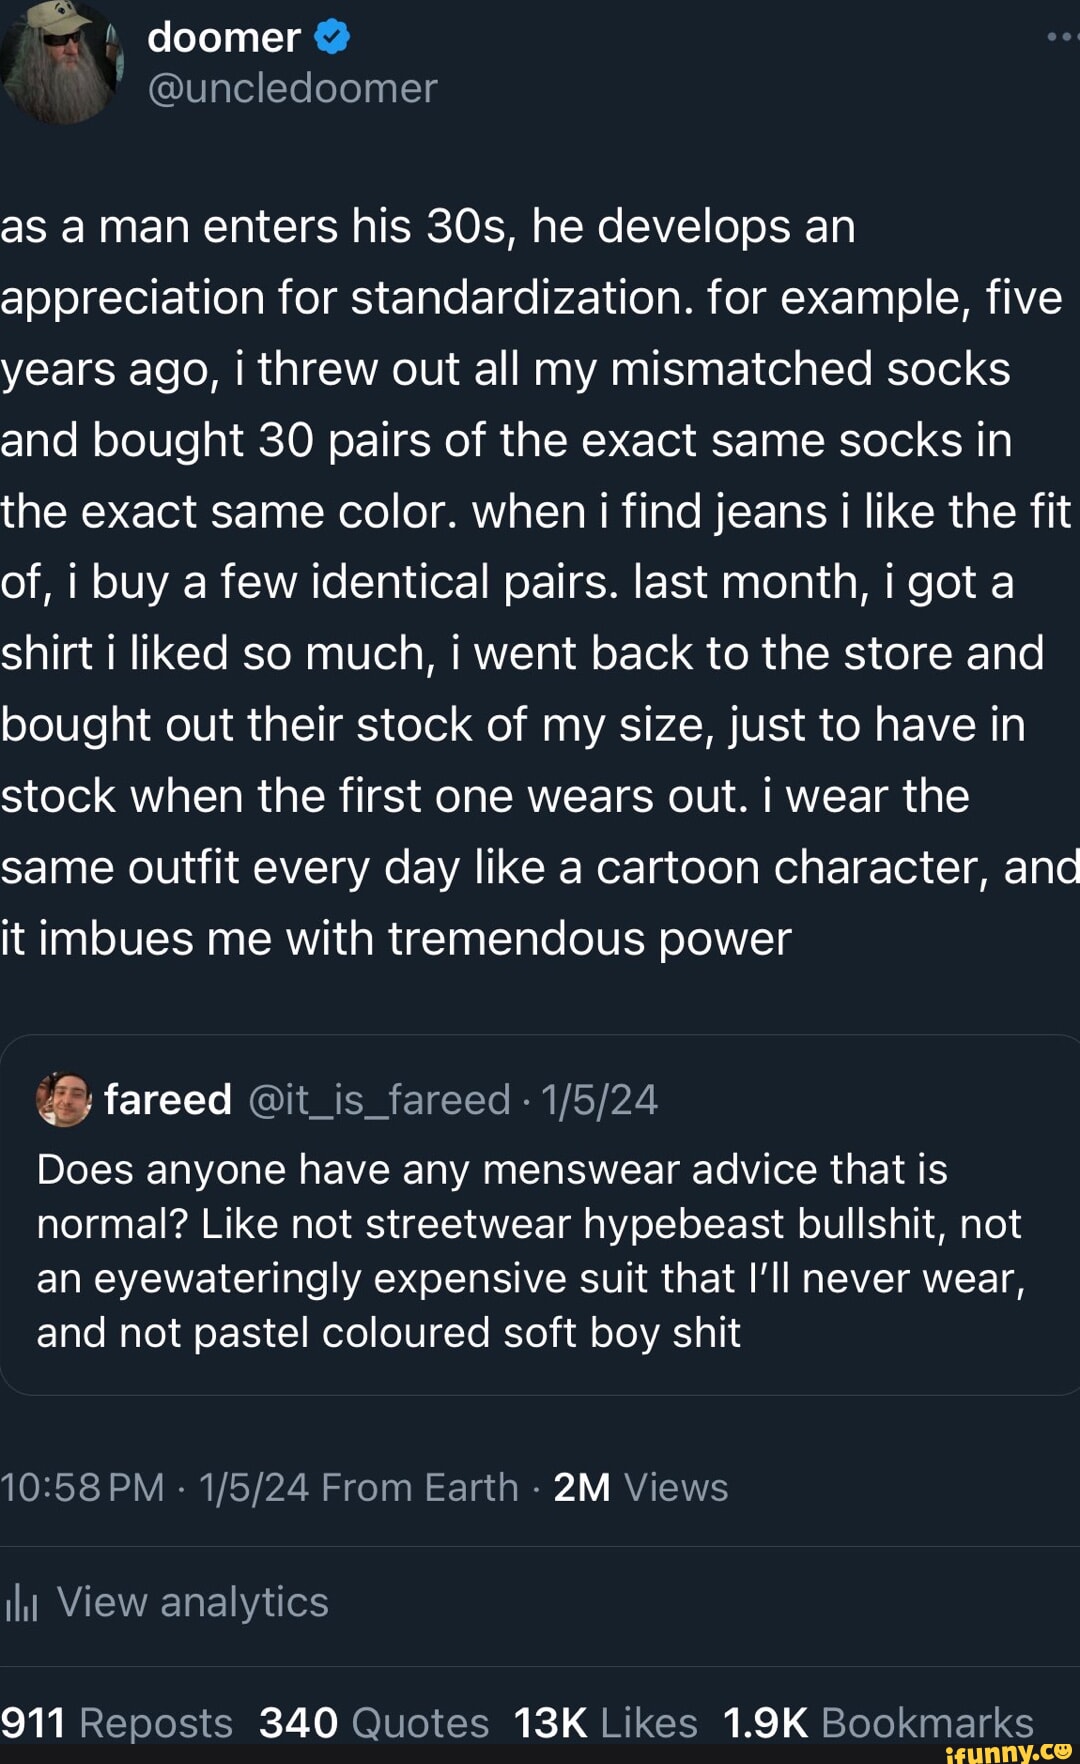The width and height of the screenshot is (1080, 1764).
Task: Click the iFunny.co watermark logo
Action: 1007,1750
